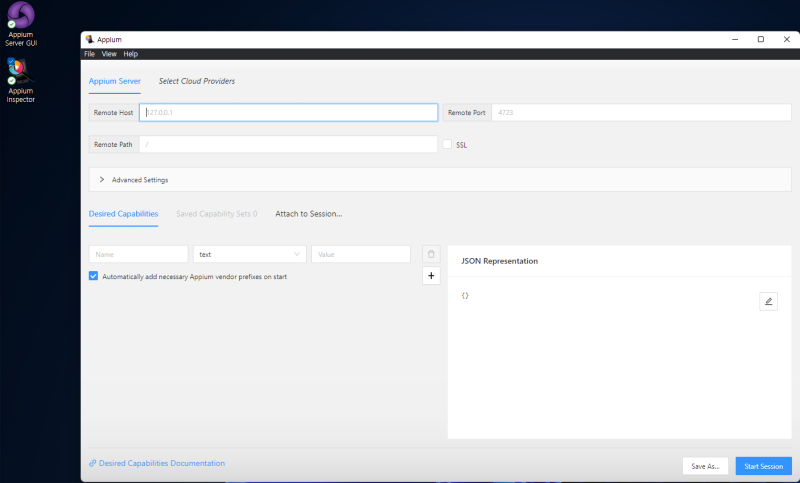
Task: Focus the Remote Host input field
Action: click(x=288, y=112)
